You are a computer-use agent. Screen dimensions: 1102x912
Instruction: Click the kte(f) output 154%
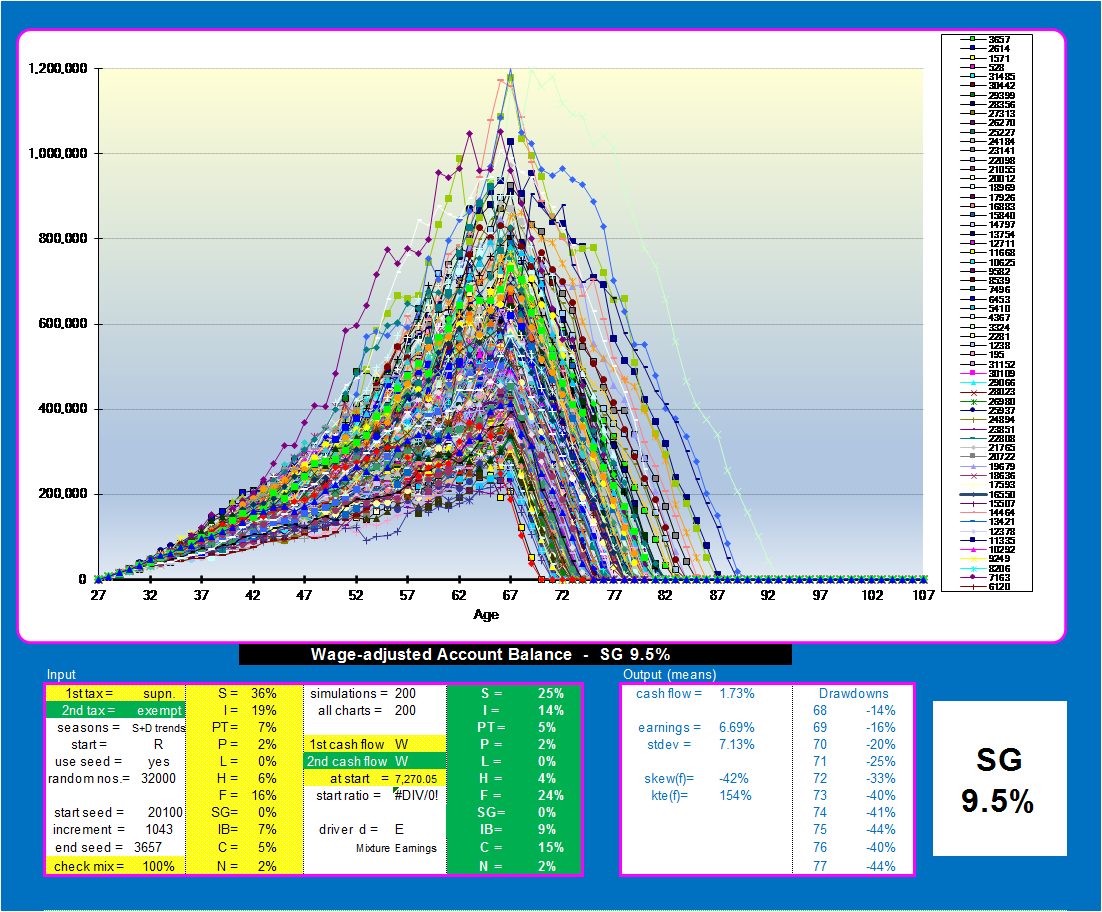(735, 795)
